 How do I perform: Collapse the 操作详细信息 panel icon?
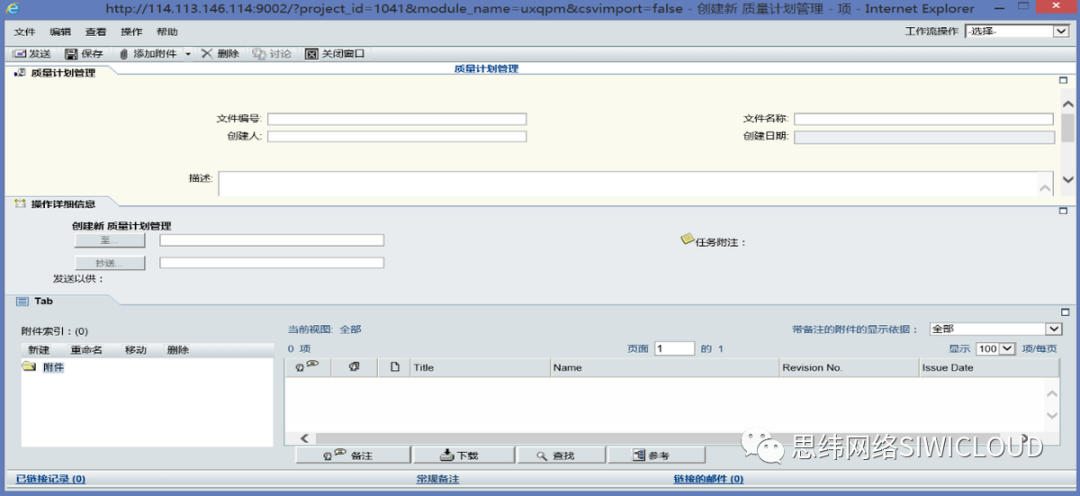(x=1063, y=211)
